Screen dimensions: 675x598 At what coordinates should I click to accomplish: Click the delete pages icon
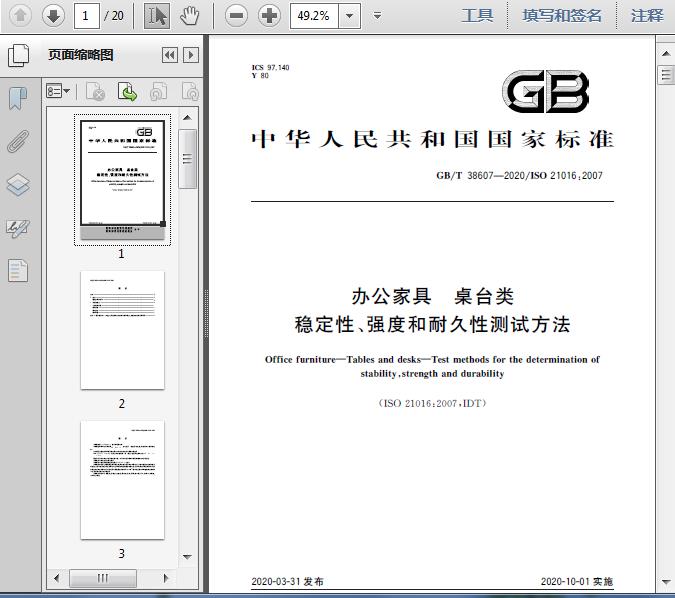coord(96,91)
